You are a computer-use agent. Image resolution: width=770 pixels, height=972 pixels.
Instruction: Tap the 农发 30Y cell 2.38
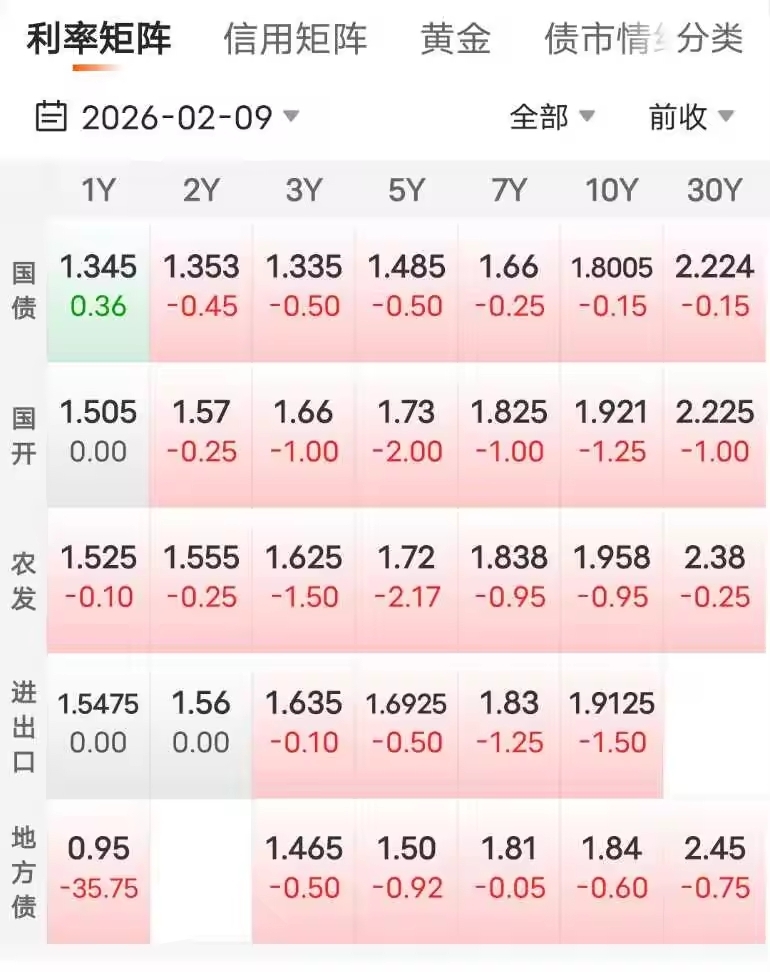[714, 576]
